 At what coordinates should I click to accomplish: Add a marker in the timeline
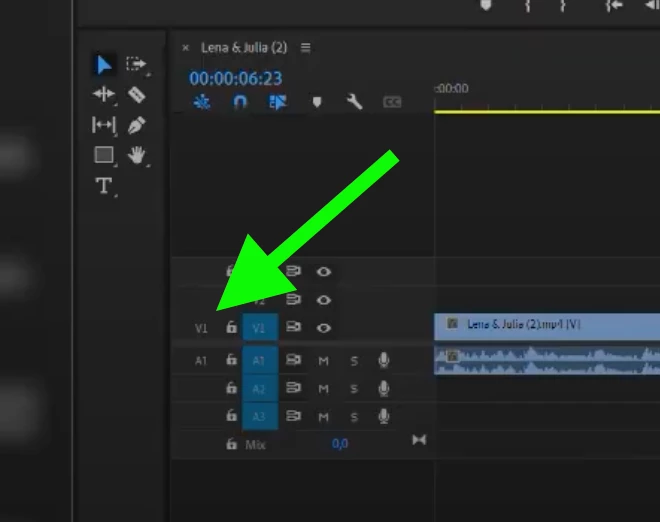(317, 102)
